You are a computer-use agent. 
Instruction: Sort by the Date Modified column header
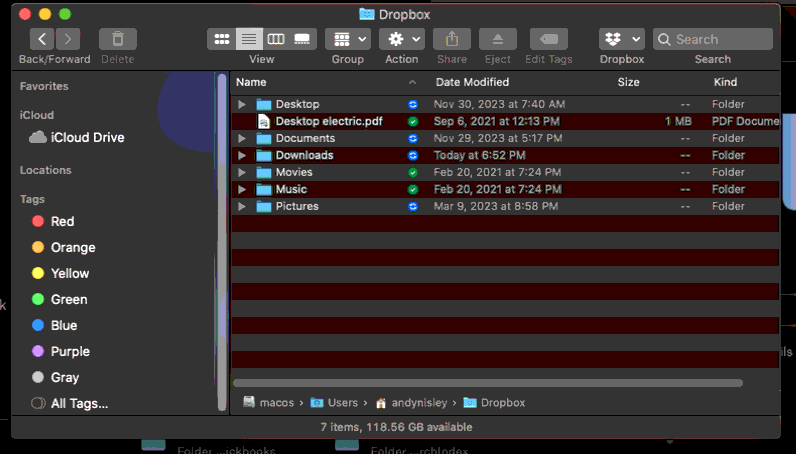coord(472,82)
